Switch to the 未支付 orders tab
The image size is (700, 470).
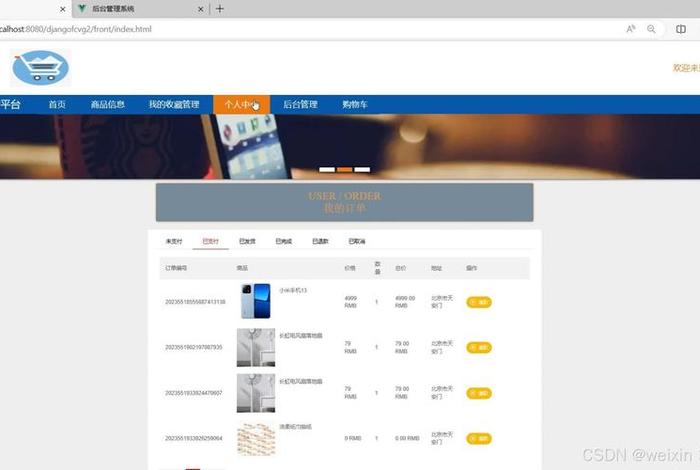[x=175, y=241]
